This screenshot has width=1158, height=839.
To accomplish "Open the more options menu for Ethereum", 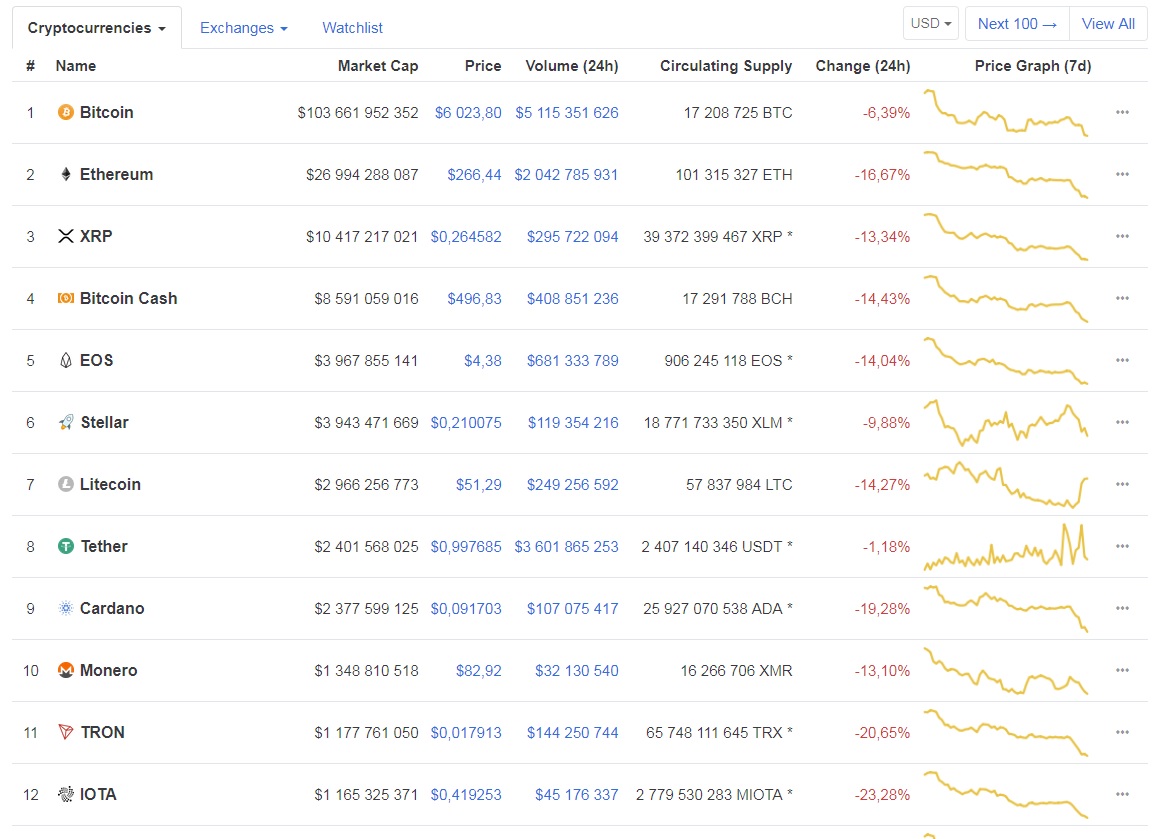I will pos(1123,174).
